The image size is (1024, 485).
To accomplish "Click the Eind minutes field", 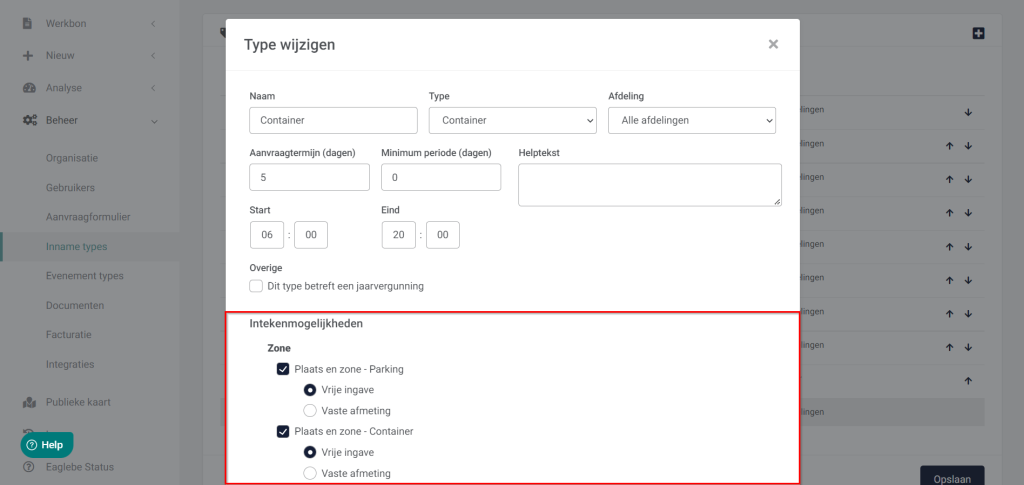I will pos(443,235).
